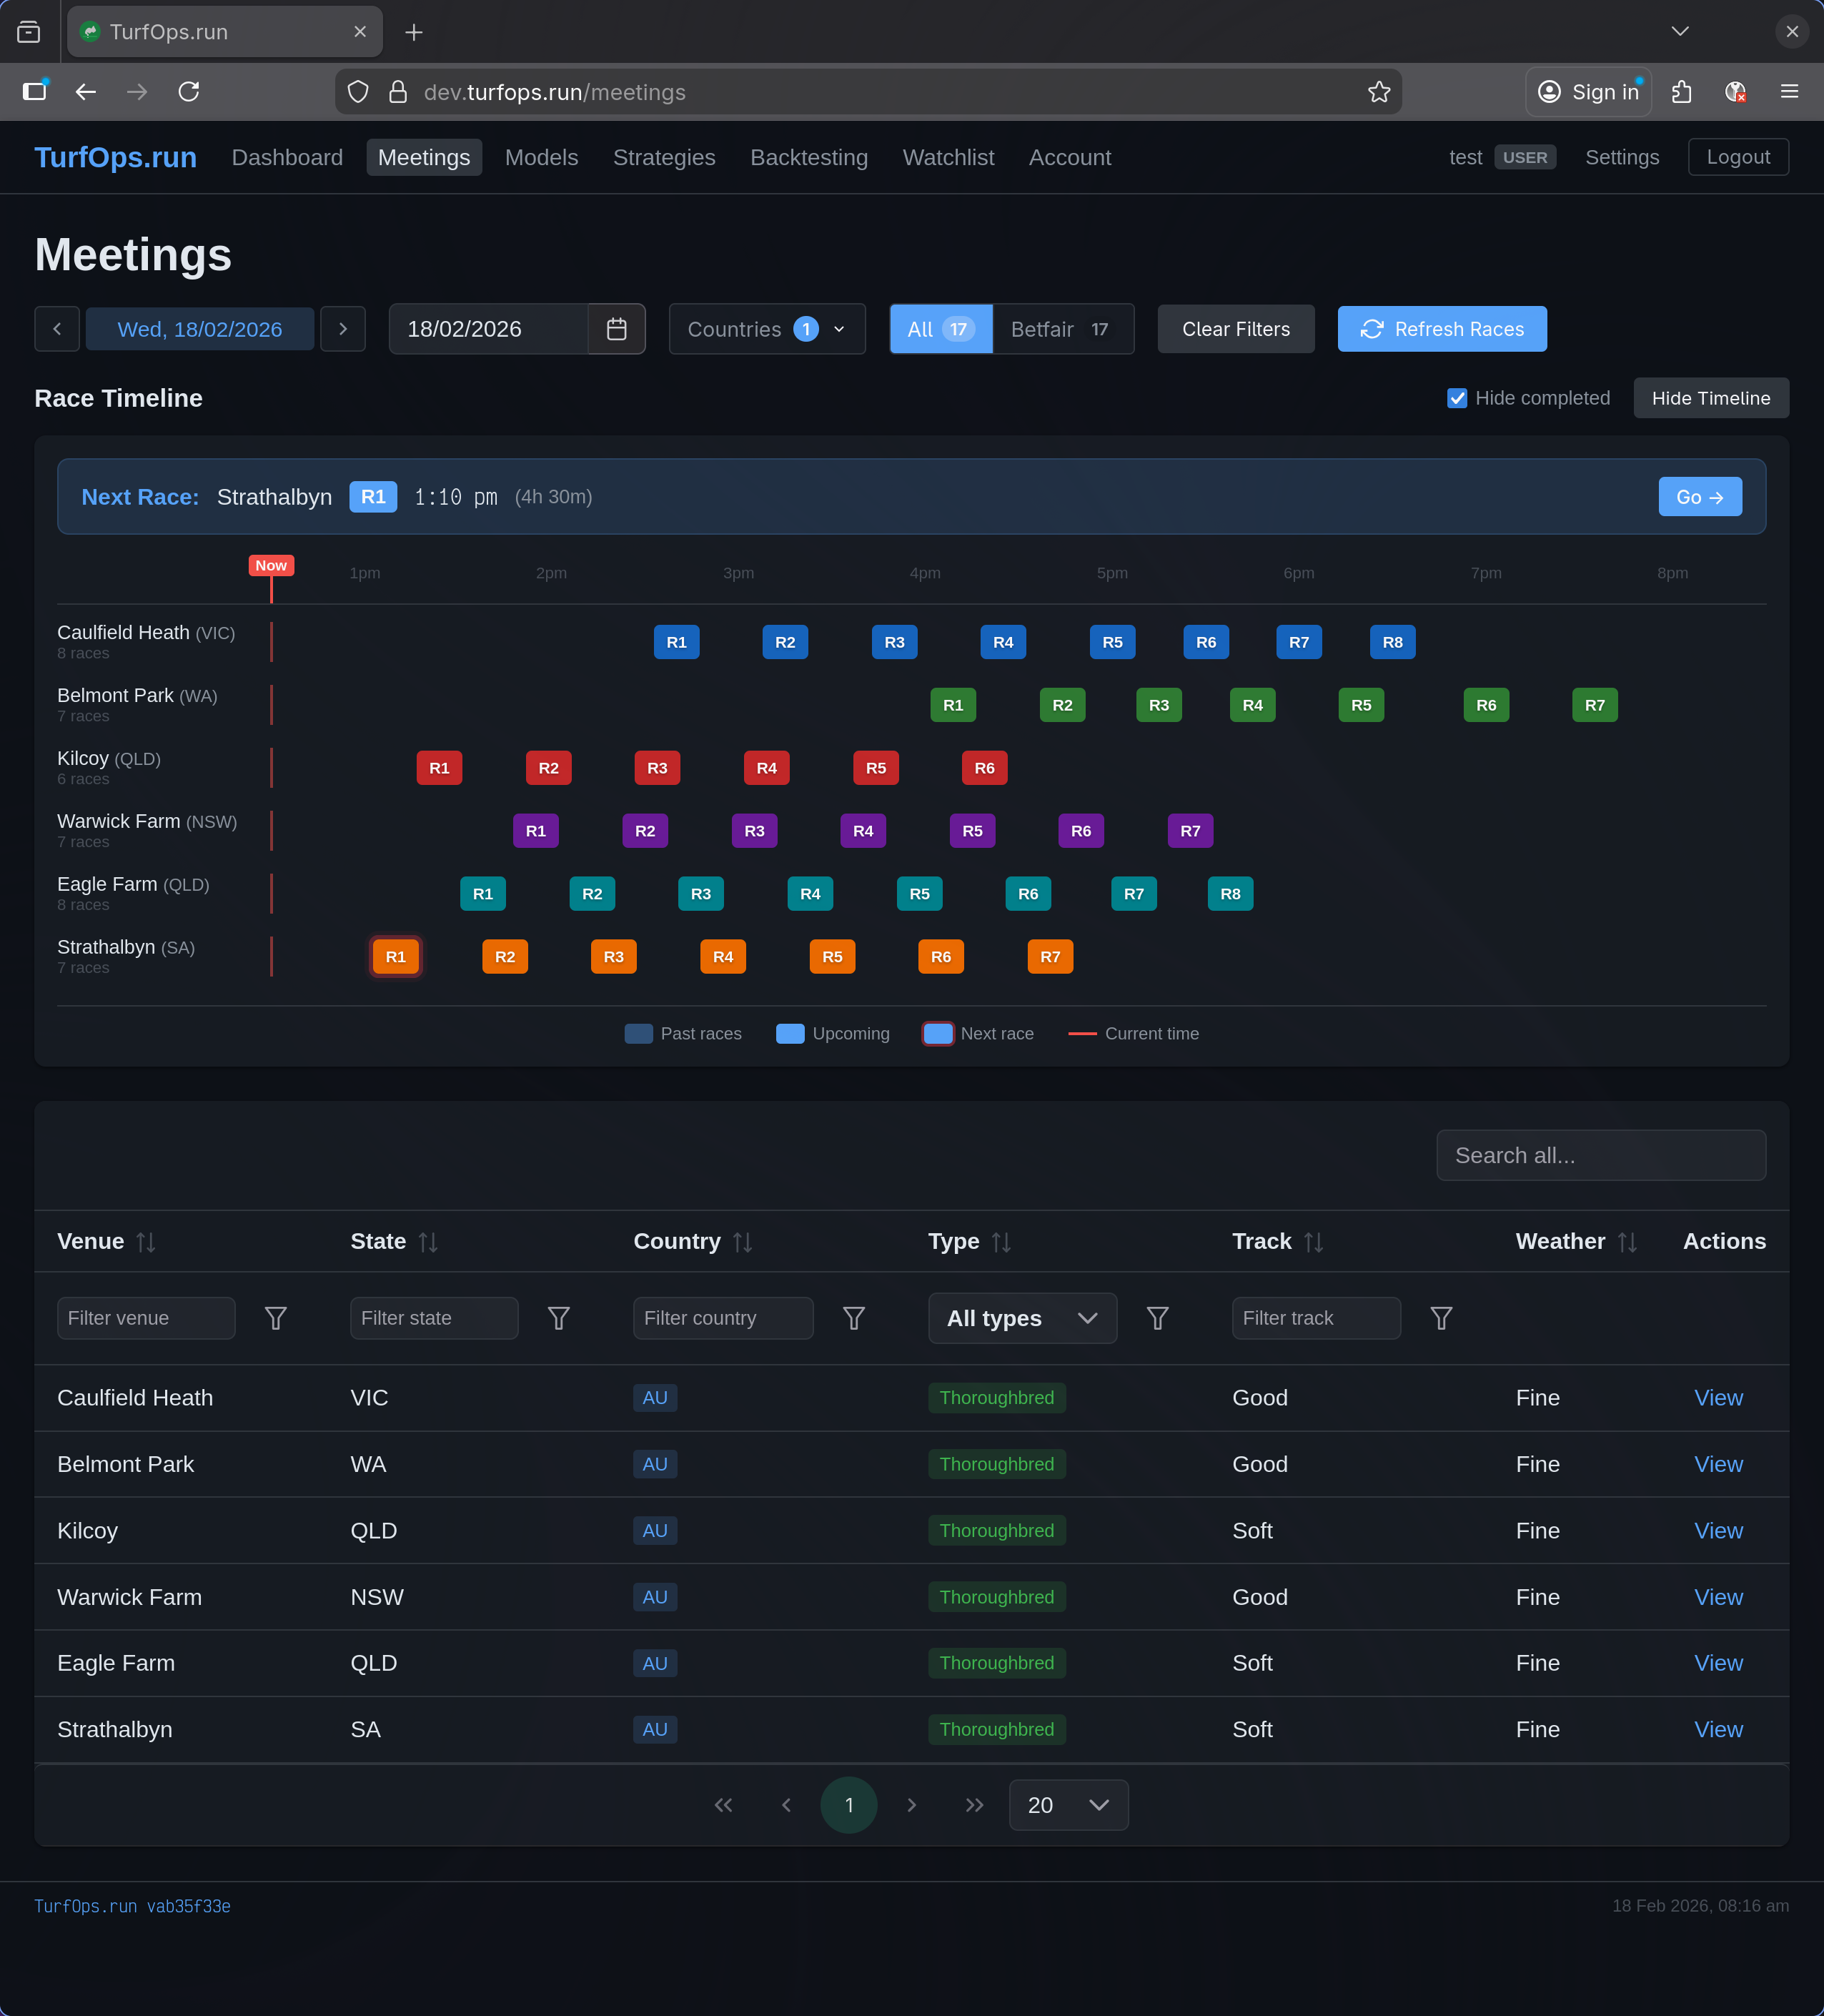Click the Refresh Races button icon
Screen dimensions: 1824x2016
coord(1371,329)
